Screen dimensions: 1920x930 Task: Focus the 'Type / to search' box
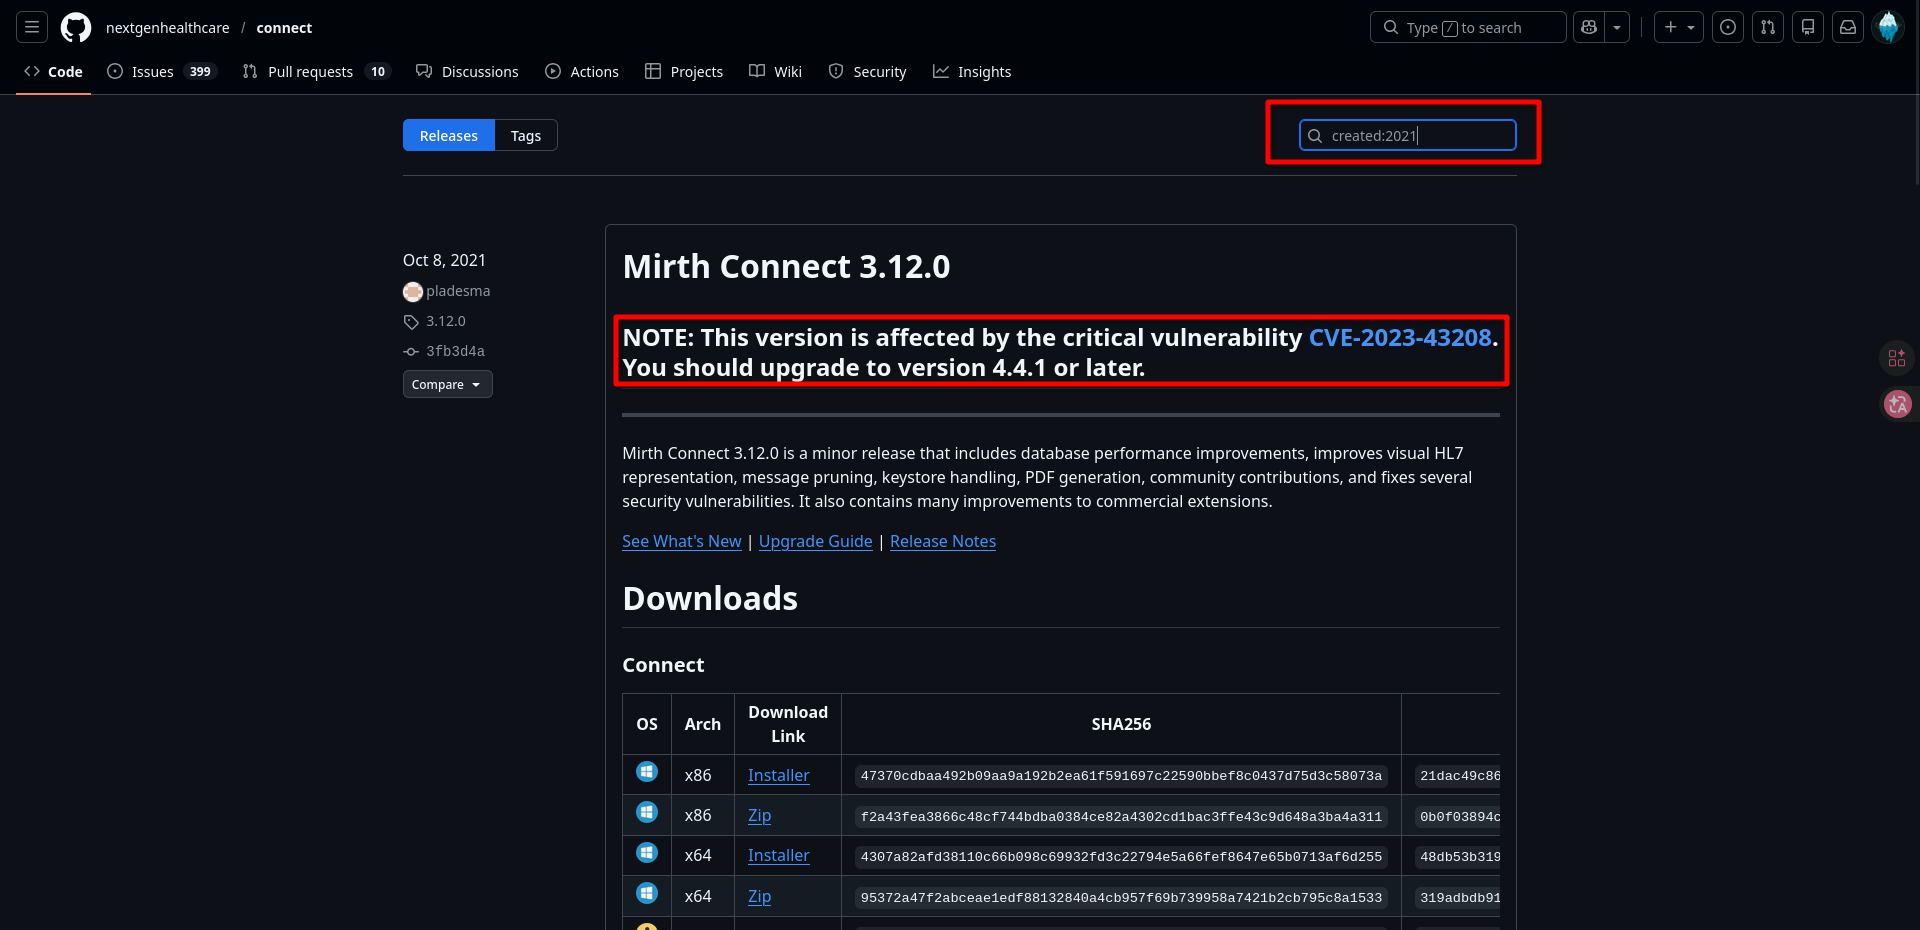[1468, 27]
